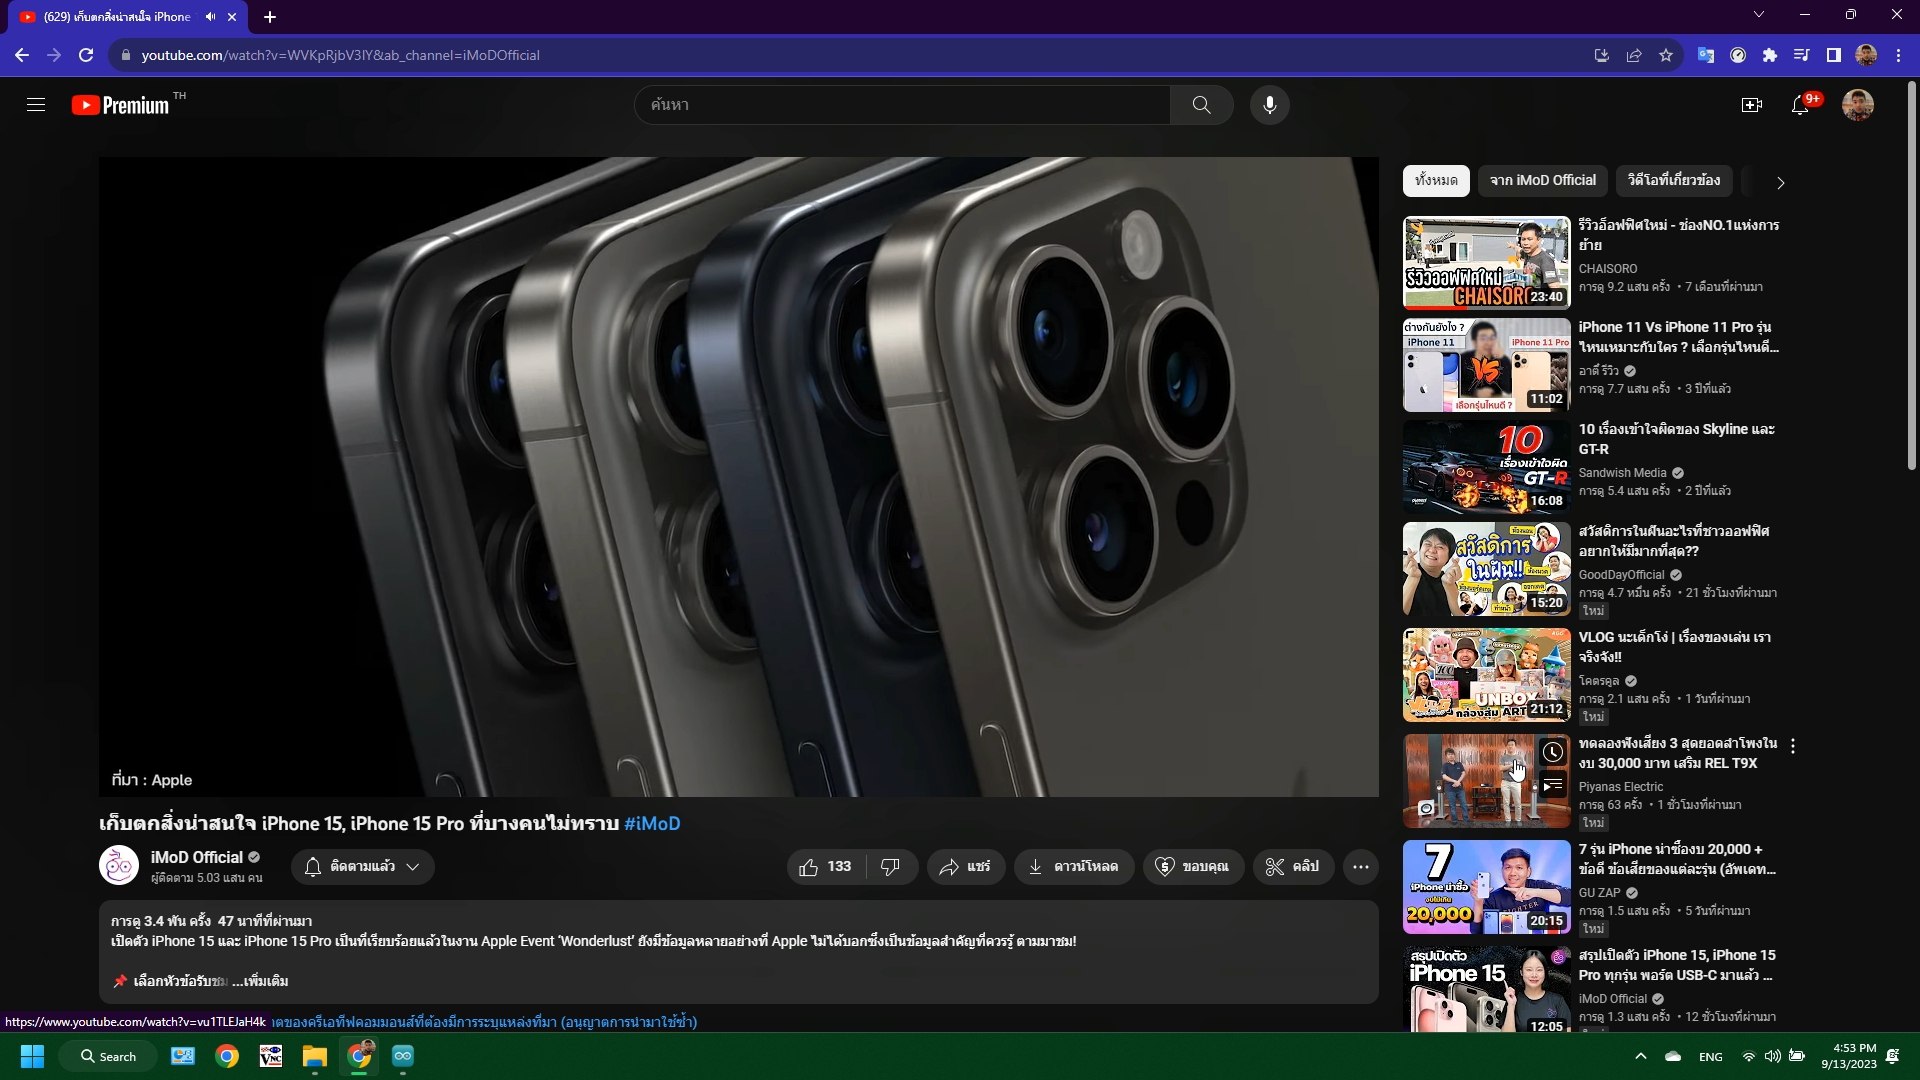Open the volume tray icon
The image size is (1920, 1080).
(1772, 1056)
